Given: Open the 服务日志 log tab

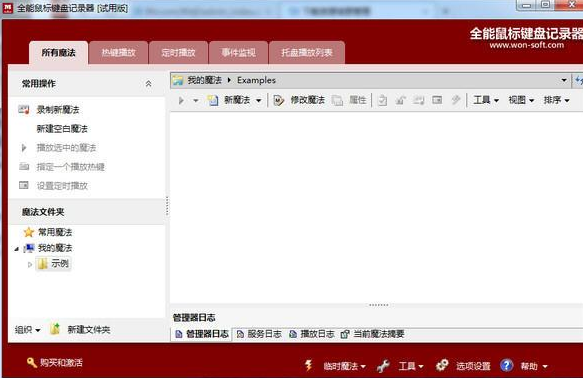Looking at the screenshot, I should [260, 334].
